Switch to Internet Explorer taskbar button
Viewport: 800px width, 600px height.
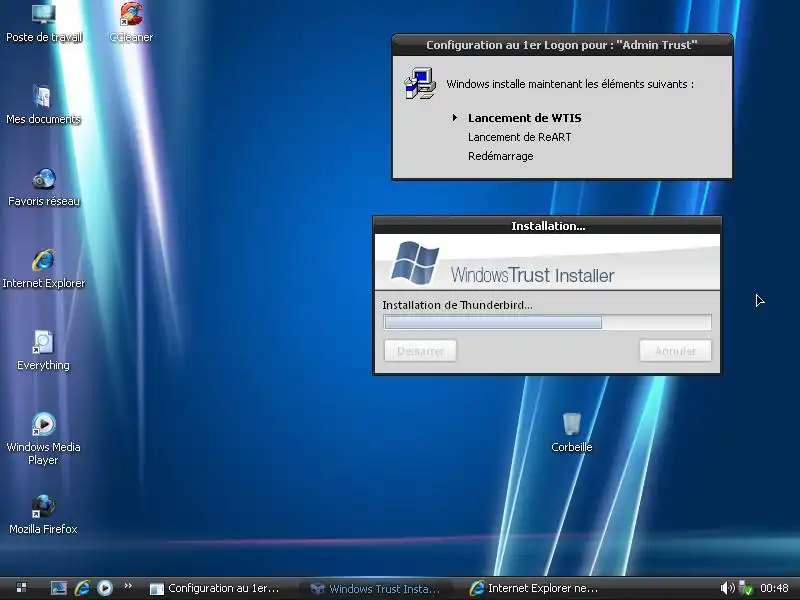tap(534, 588)
